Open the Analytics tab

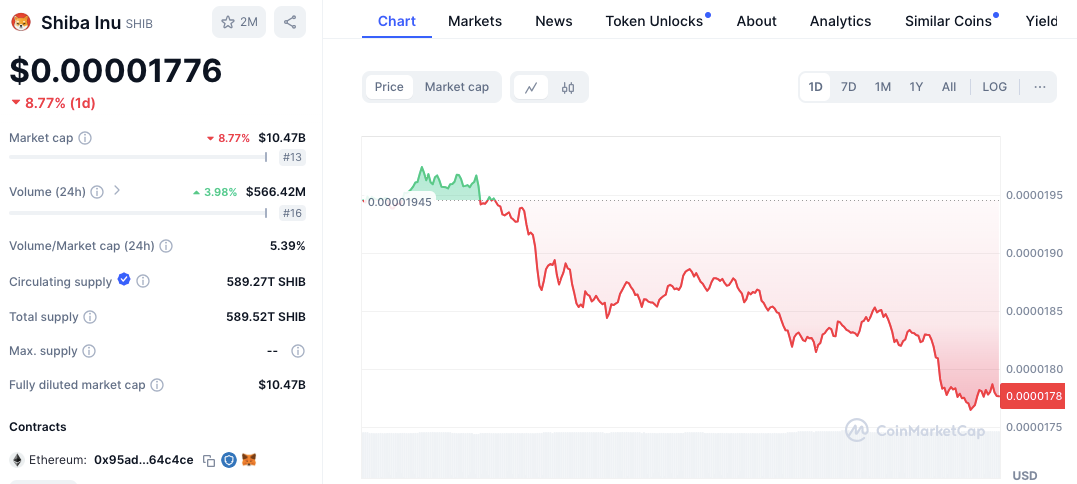(x=840, y=21)
